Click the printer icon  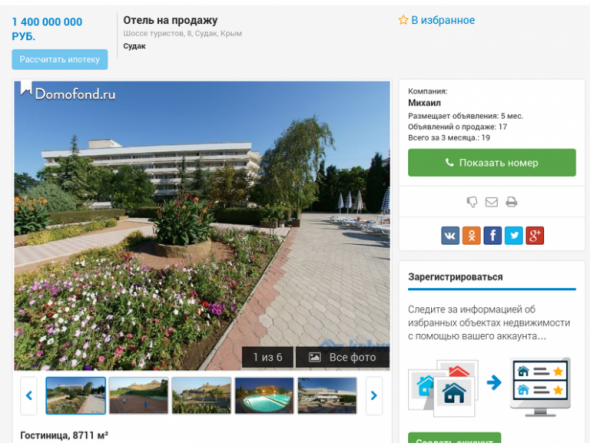point(511,202)
